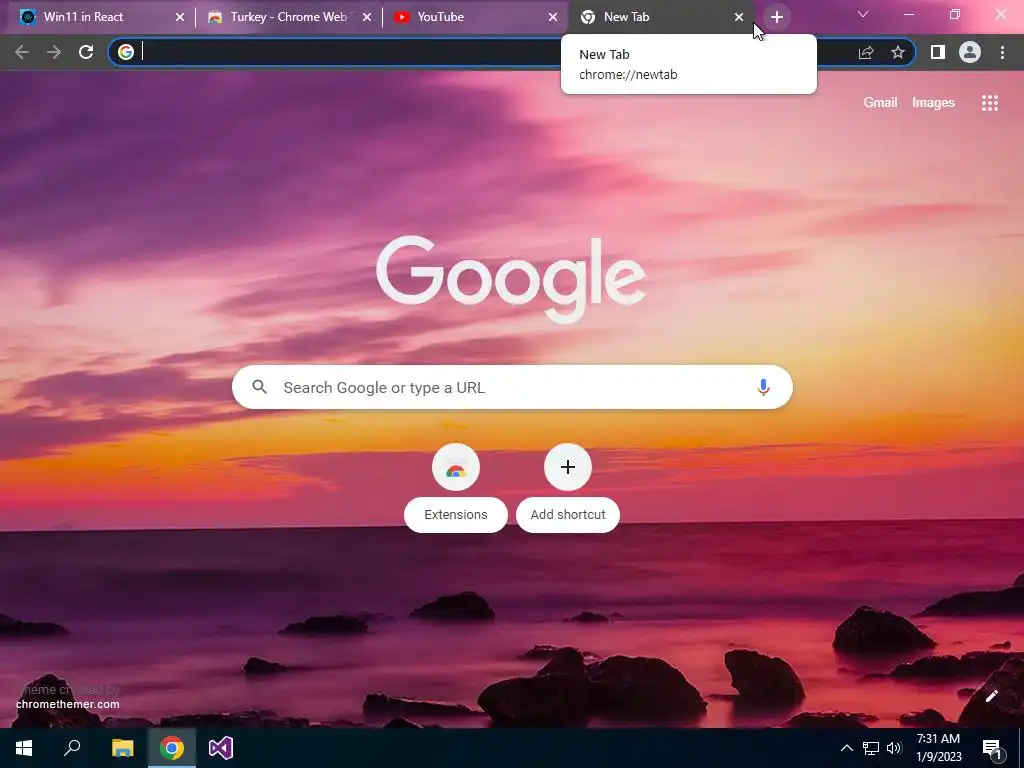Open Chrome's three-dot menu
The width and height of the screenshot is (1024, 768).
[x=1002, y=52]
